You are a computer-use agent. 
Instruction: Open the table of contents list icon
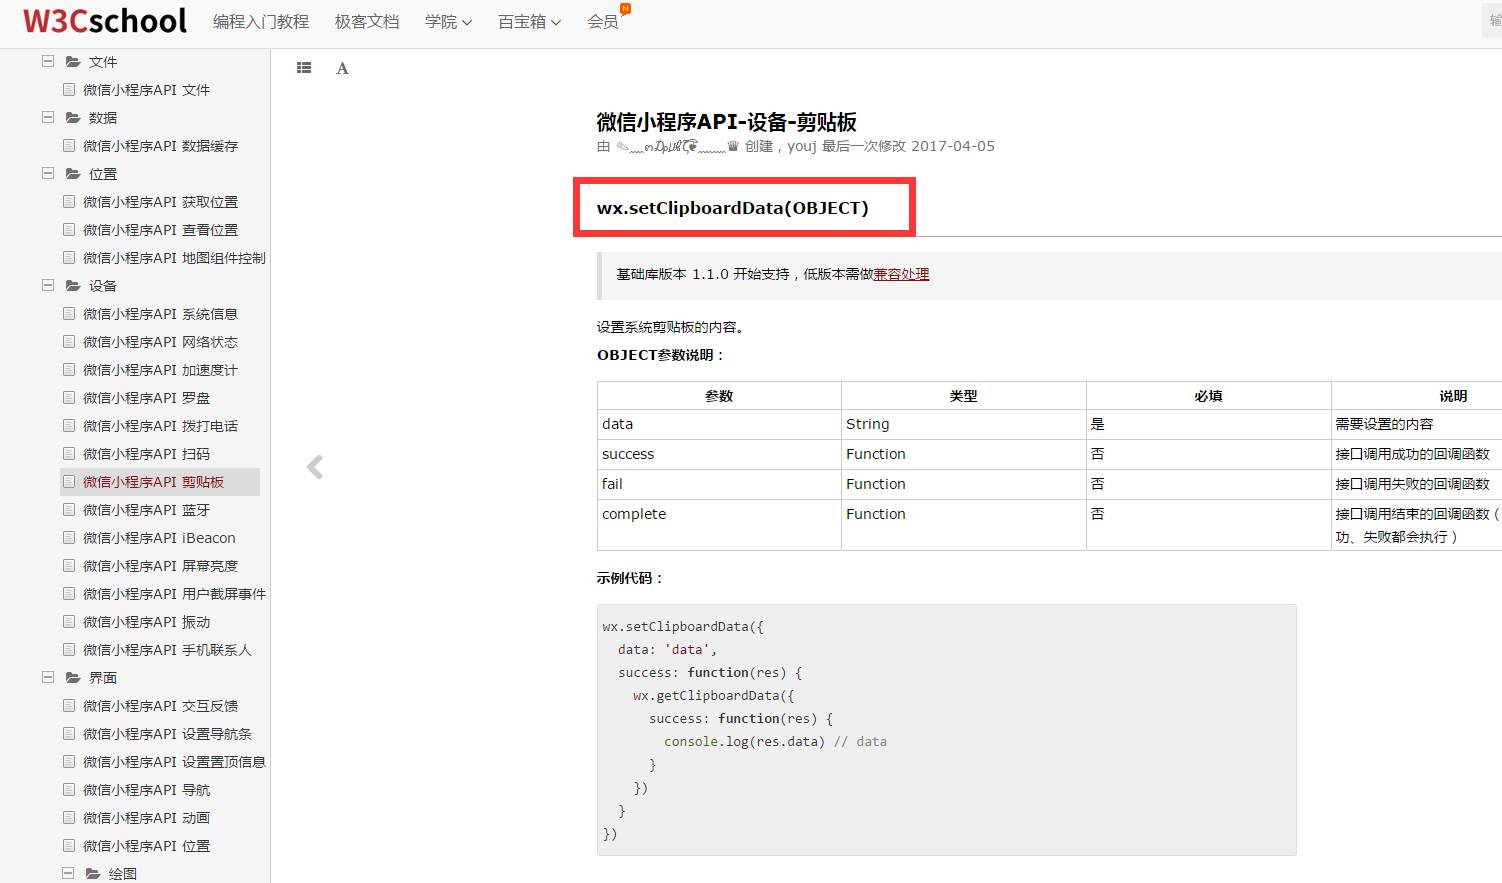coord(304,68)
